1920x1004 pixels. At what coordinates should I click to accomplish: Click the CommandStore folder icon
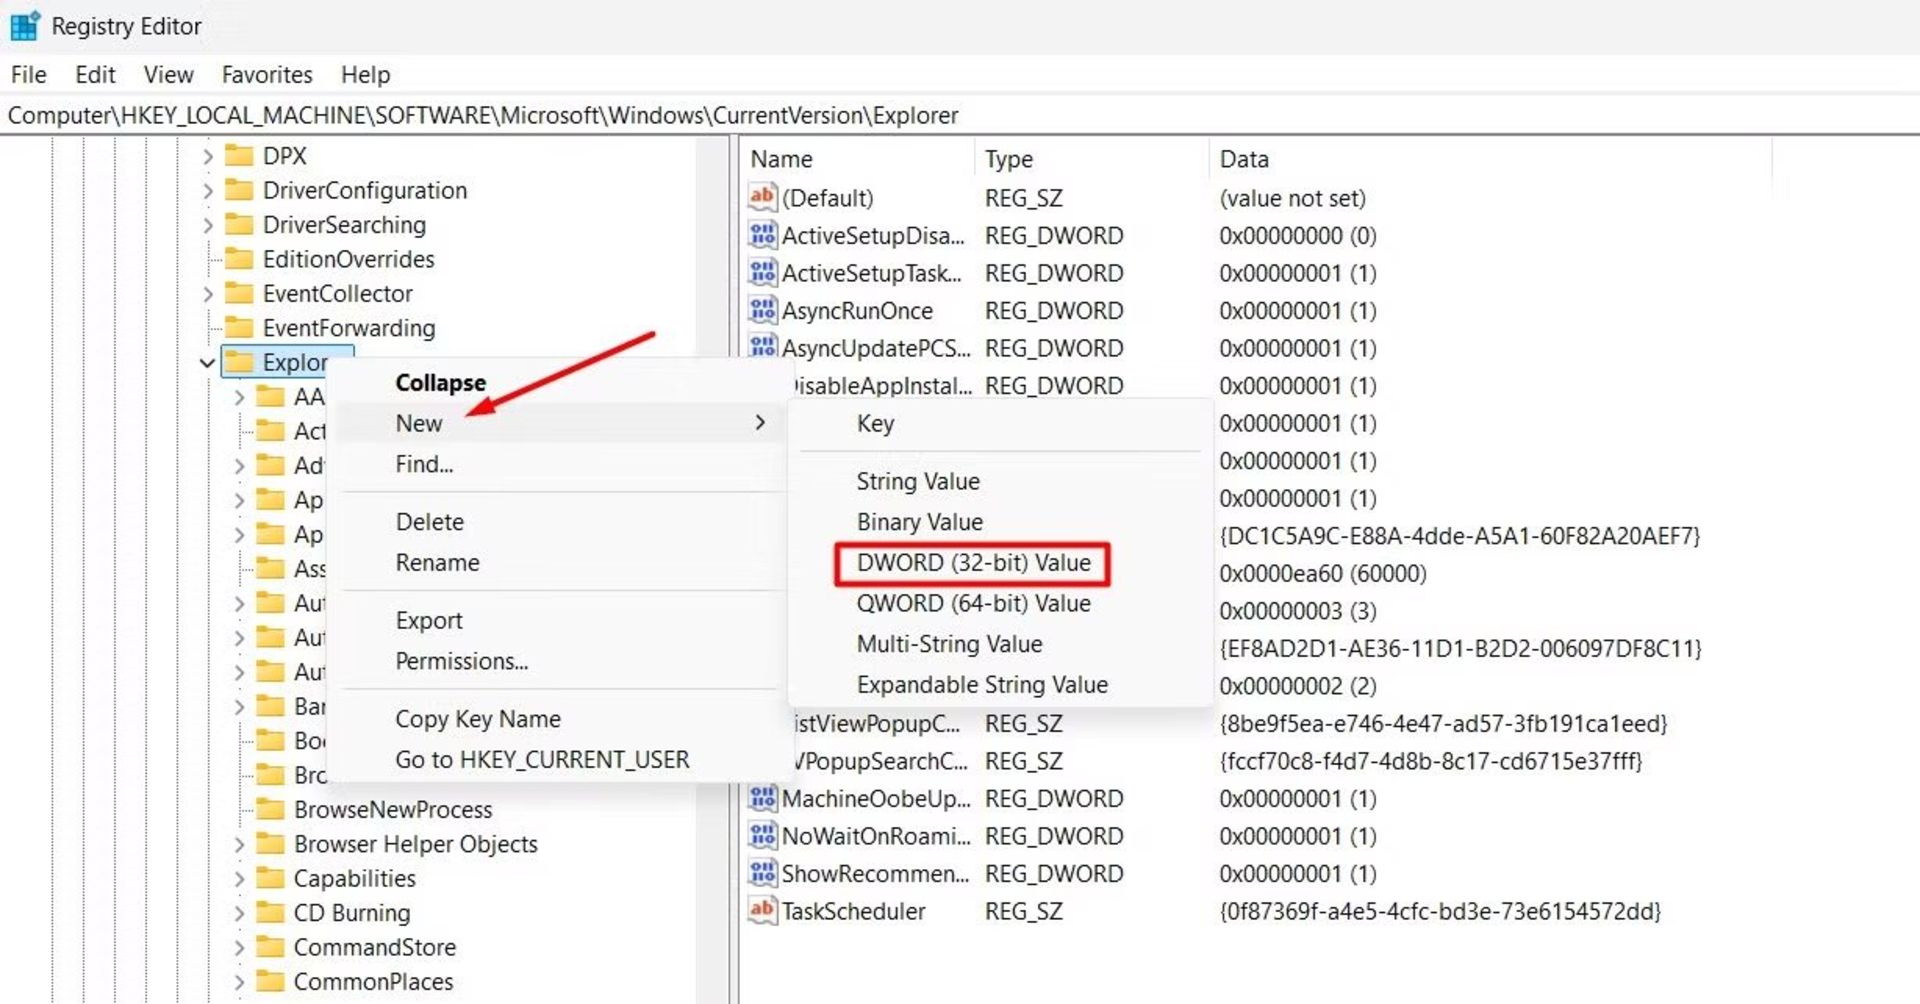coord(270,946)
